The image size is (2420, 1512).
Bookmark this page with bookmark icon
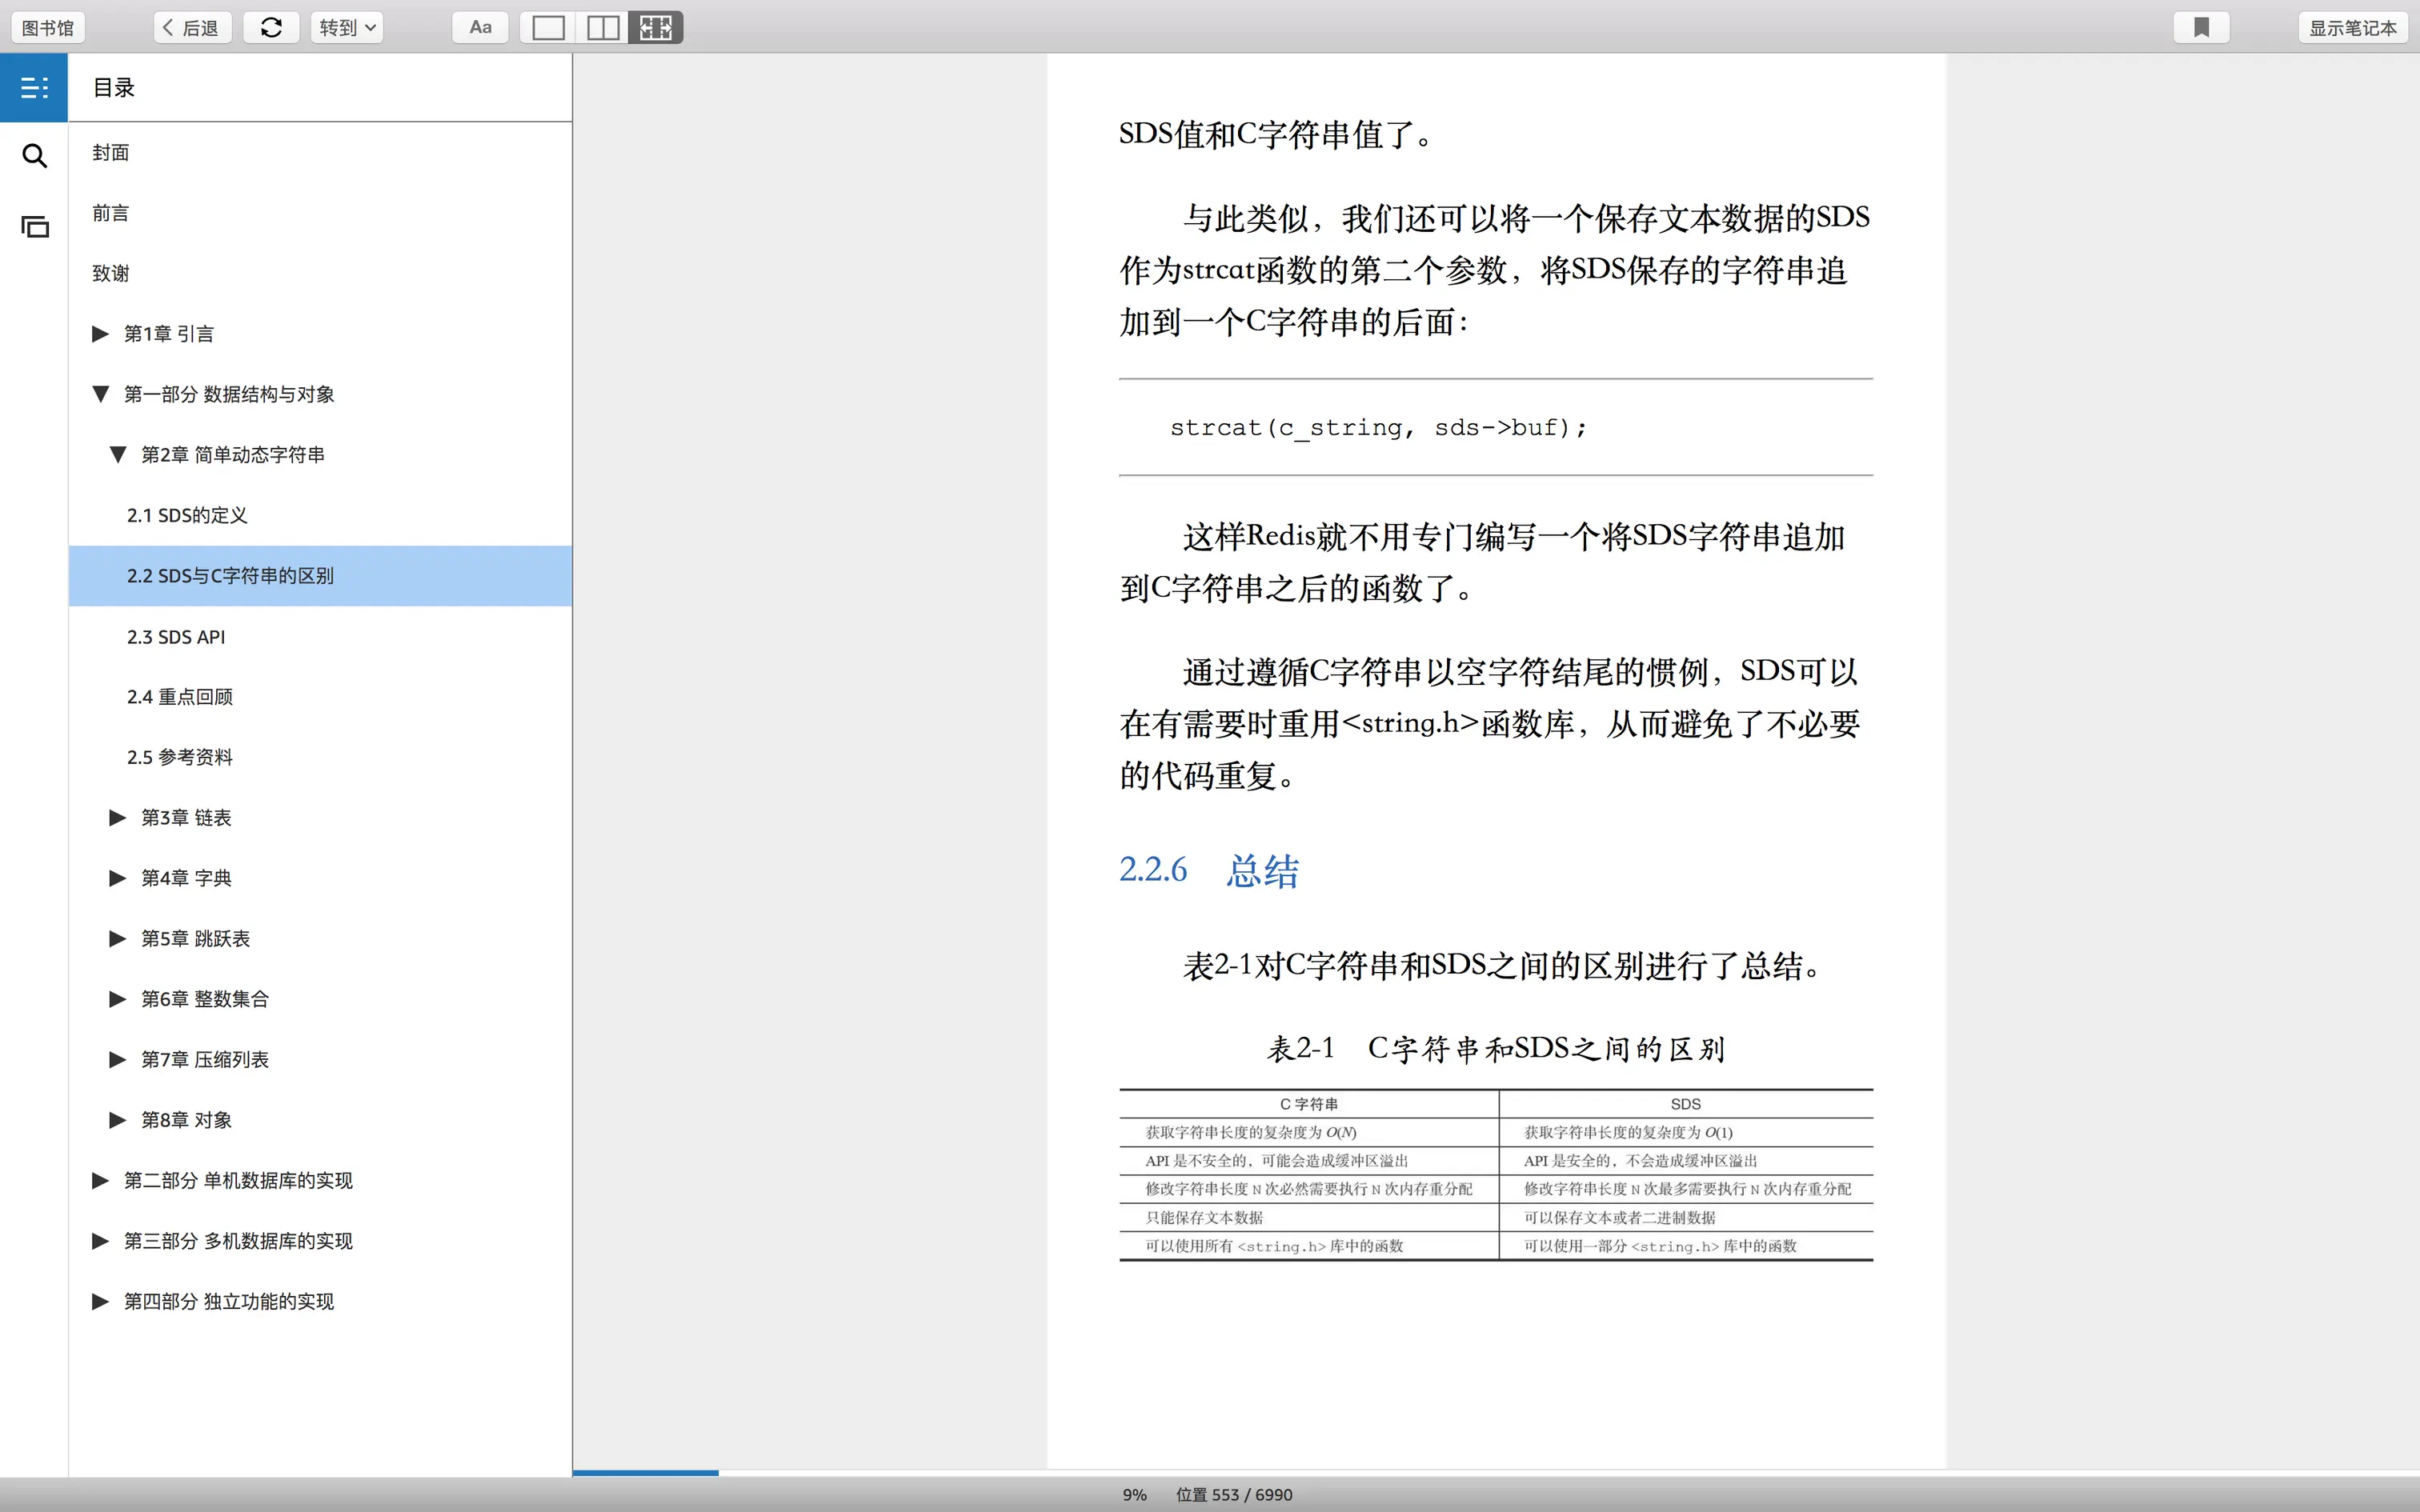pyautogui.click(x=2201, y=28)
